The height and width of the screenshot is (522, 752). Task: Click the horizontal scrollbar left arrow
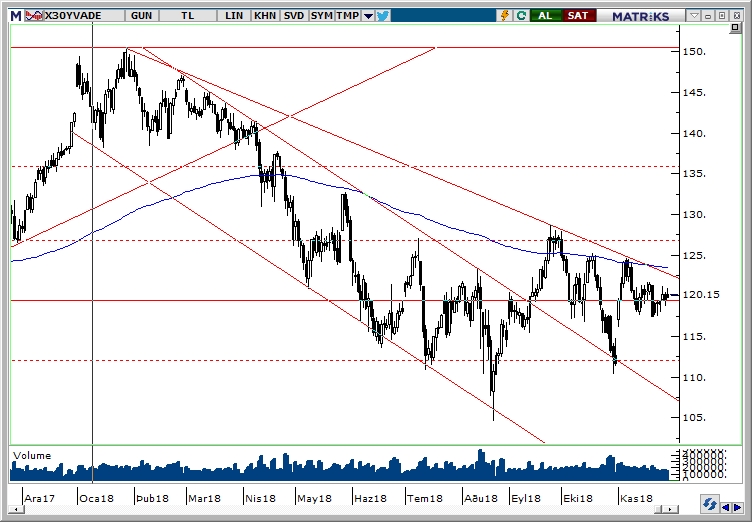click(16, 509)
